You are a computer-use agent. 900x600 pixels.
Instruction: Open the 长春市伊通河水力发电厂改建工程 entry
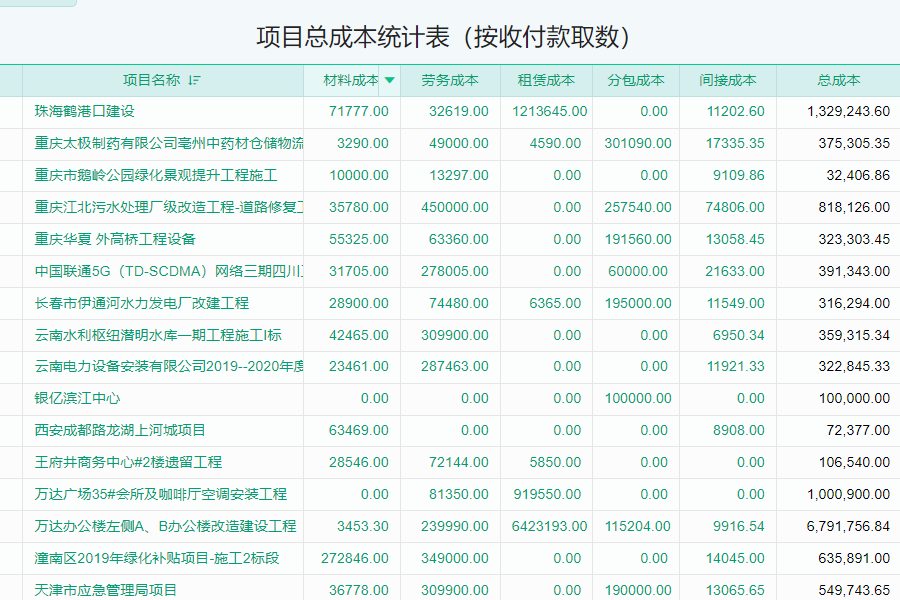tap(142, 303)
